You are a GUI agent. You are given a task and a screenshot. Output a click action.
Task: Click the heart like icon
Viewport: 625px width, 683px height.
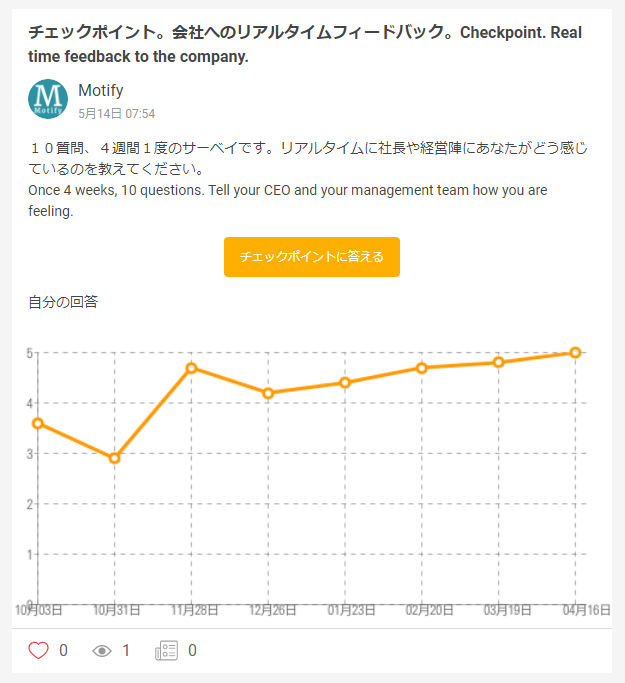tap(38, 650)
